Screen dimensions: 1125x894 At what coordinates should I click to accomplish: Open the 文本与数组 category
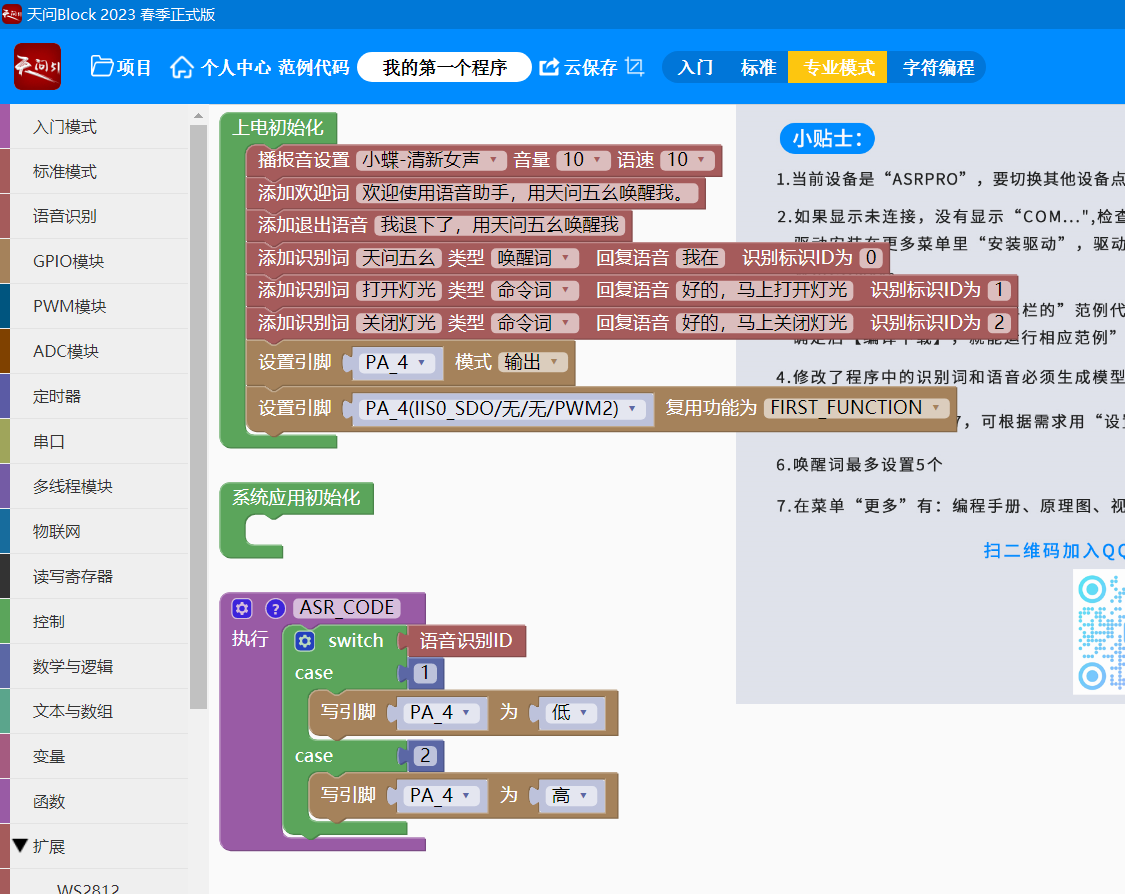click(x=99, y=711)
